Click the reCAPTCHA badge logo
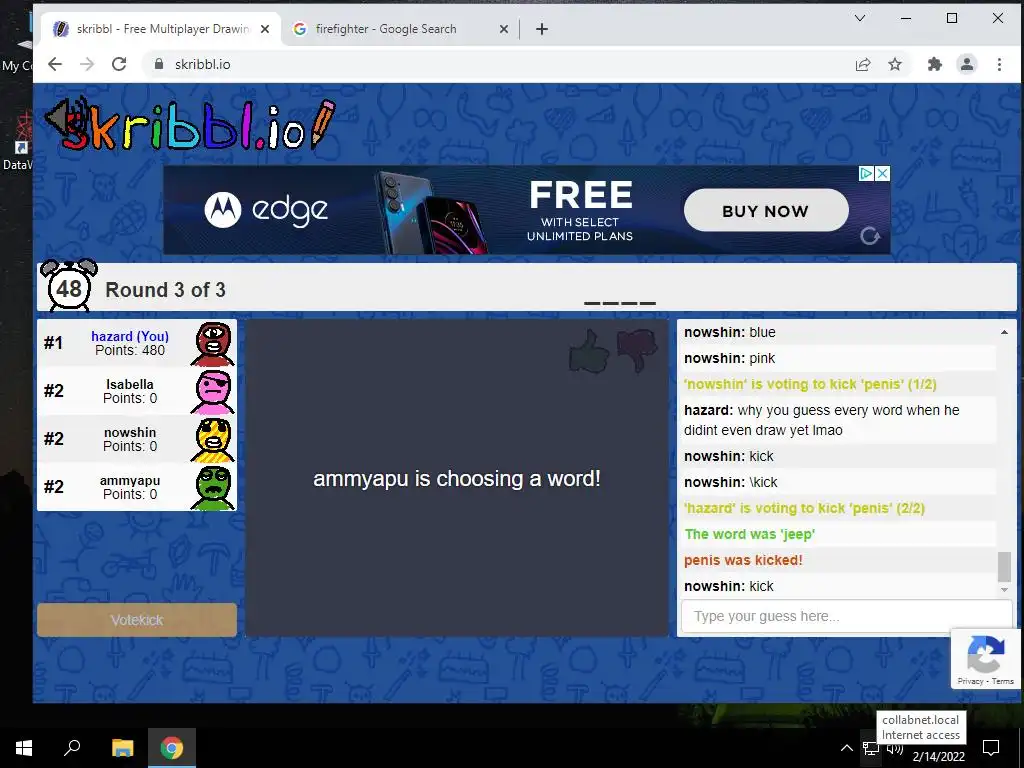 (985, 654)
